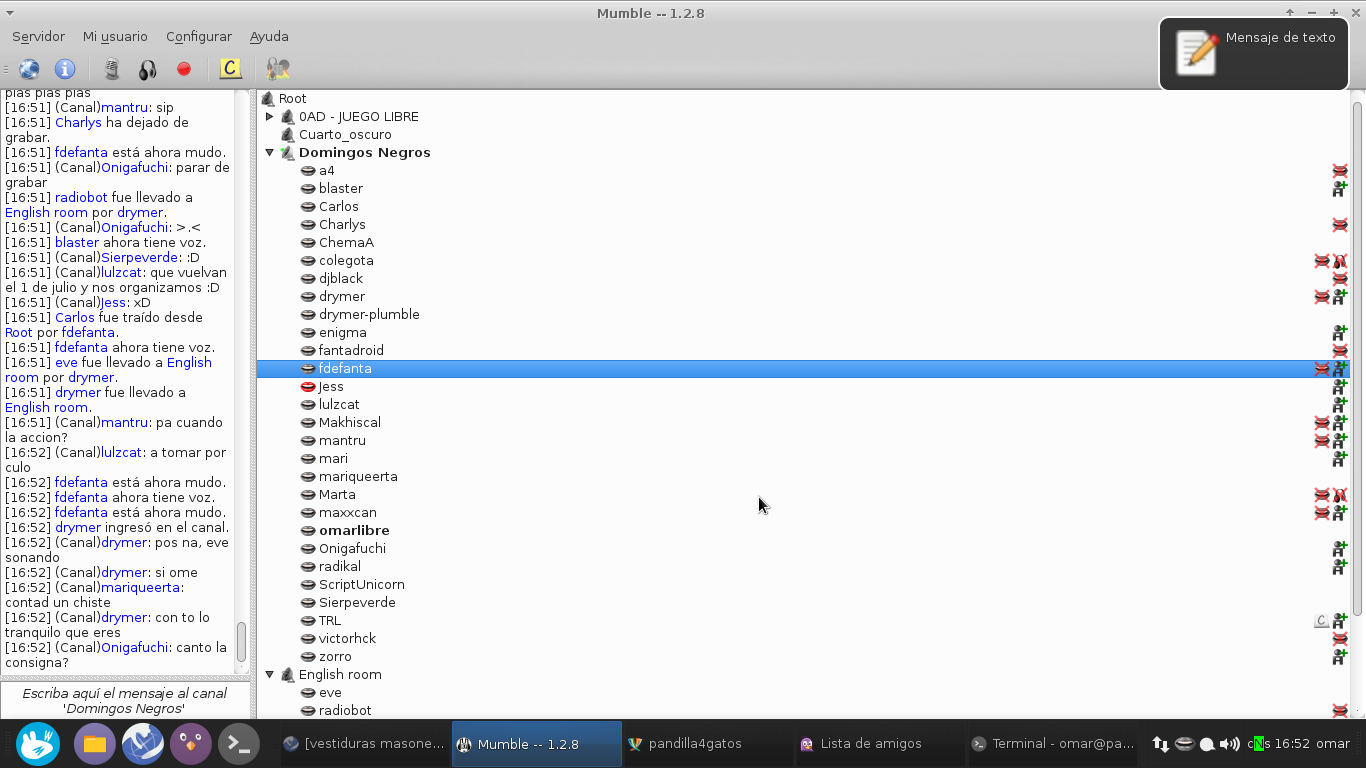Viewport: 1366px width, 768px height.
Task: Click the muted icon on fantadroid's row
Action: coord(1340,350)
